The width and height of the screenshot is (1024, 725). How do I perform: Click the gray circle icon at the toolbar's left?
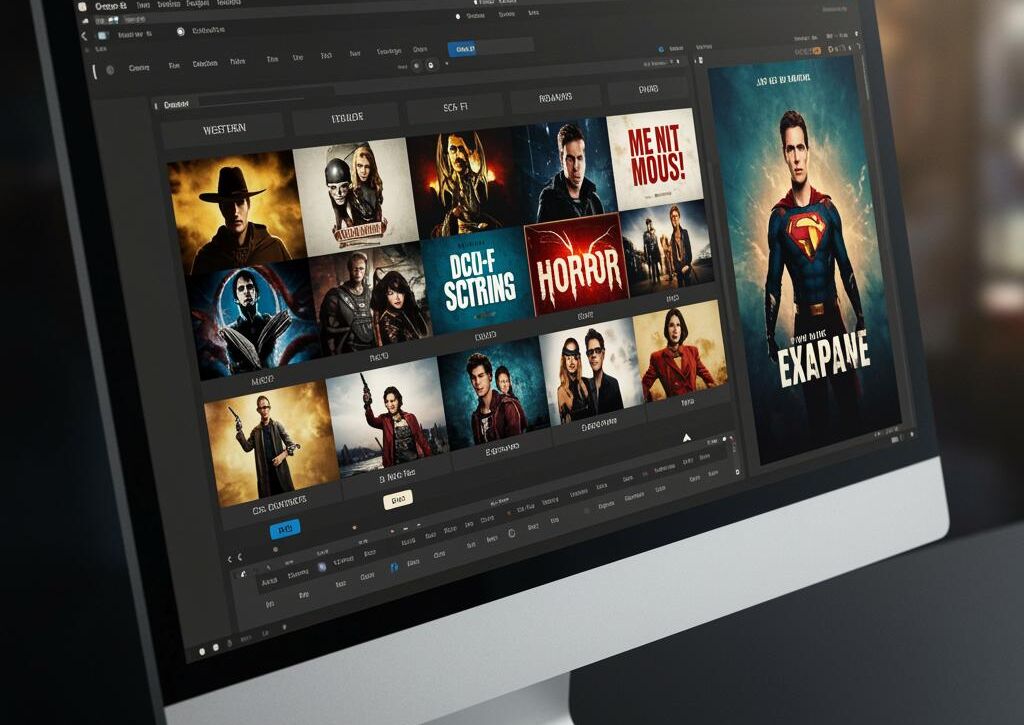pos(110,70)
